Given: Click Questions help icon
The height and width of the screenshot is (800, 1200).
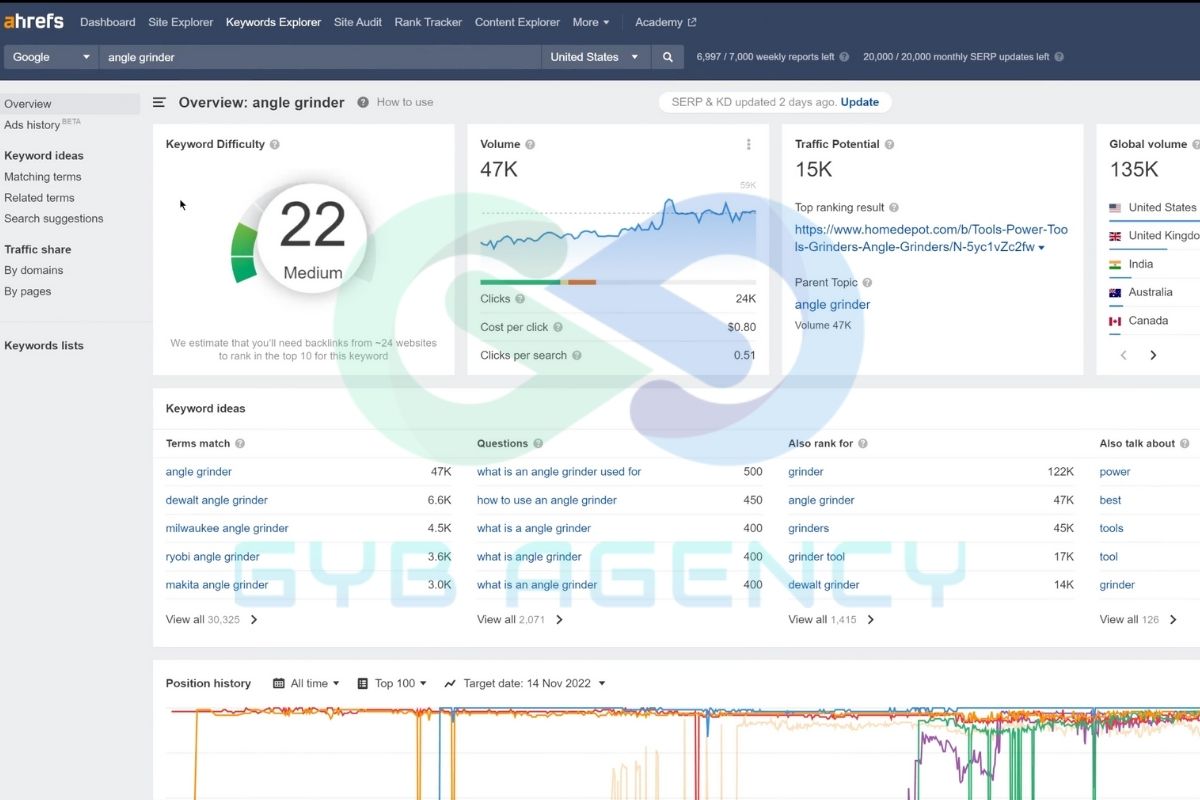Looking at the screenshot, I should [x=538, y=443].
